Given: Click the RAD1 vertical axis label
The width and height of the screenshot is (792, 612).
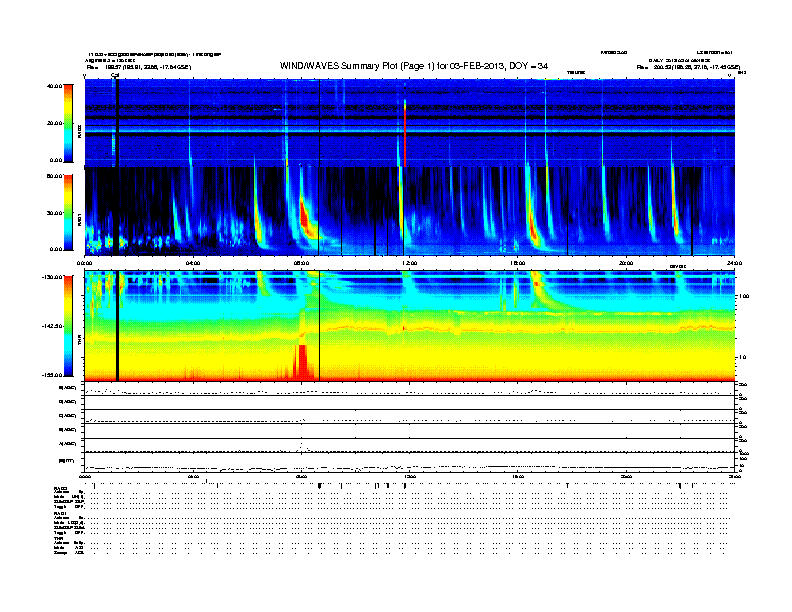Looking at the screenshot, I should (x=79, y=220).
